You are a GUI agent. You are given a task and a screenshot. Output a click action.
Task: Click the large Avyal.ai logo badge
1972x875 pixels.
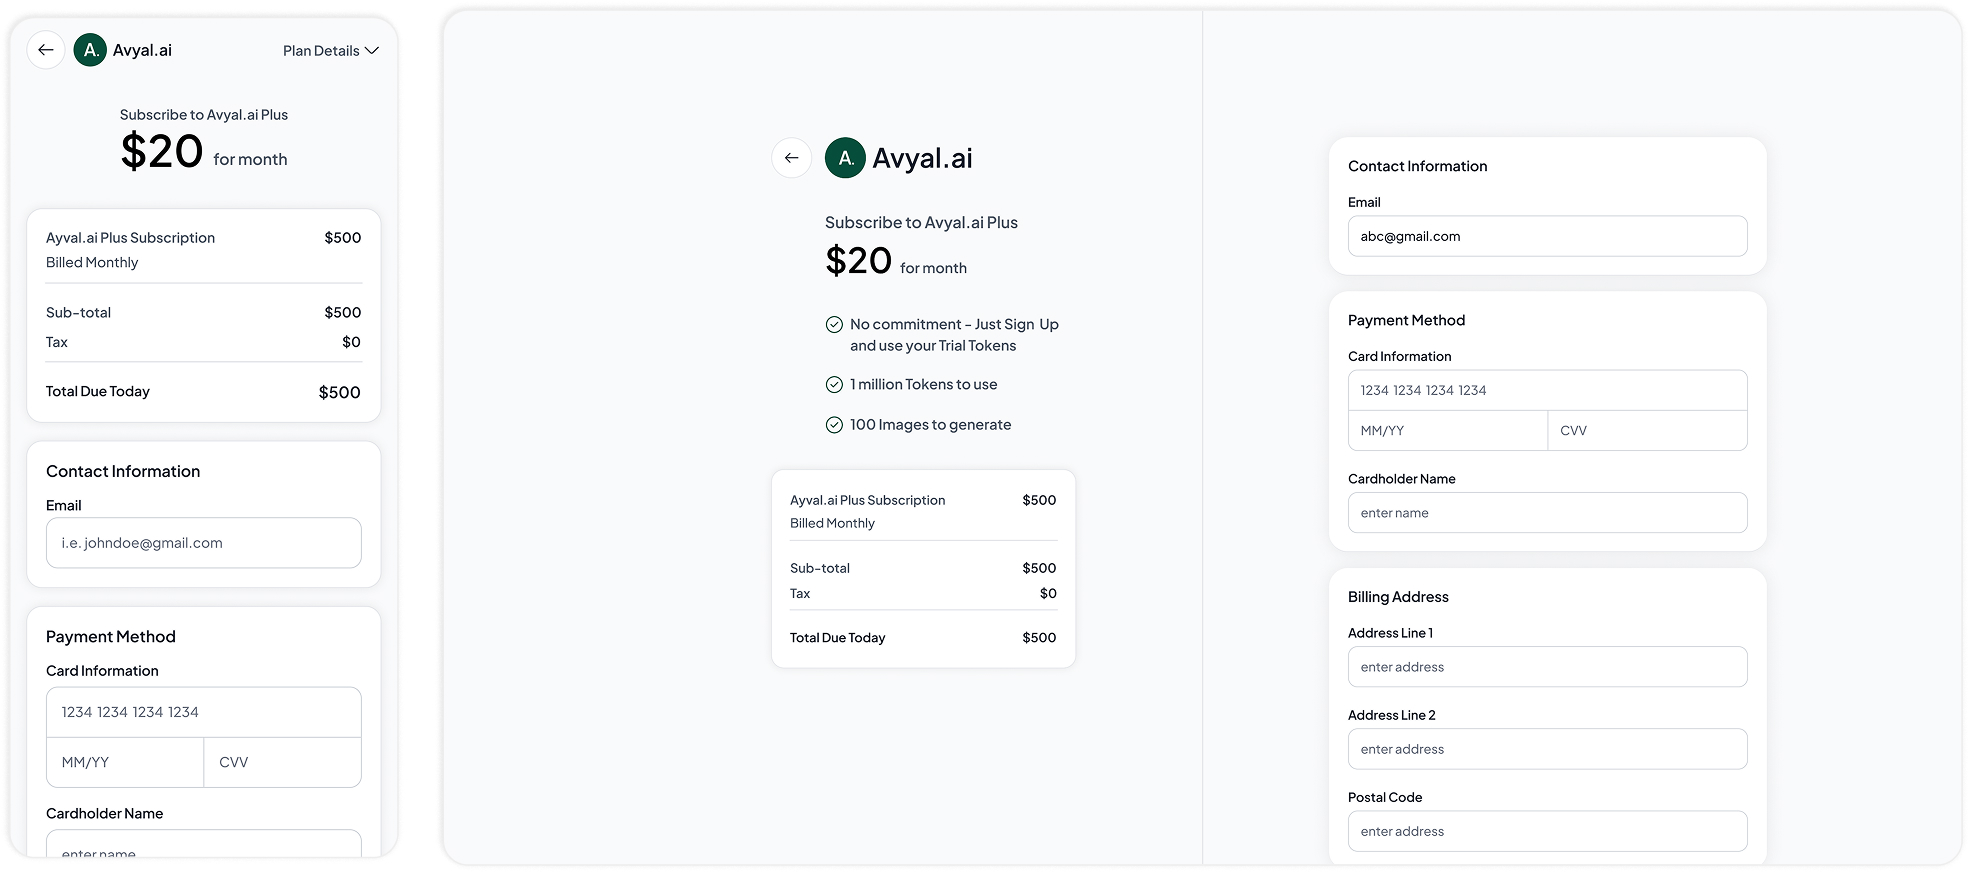point(845,158)
